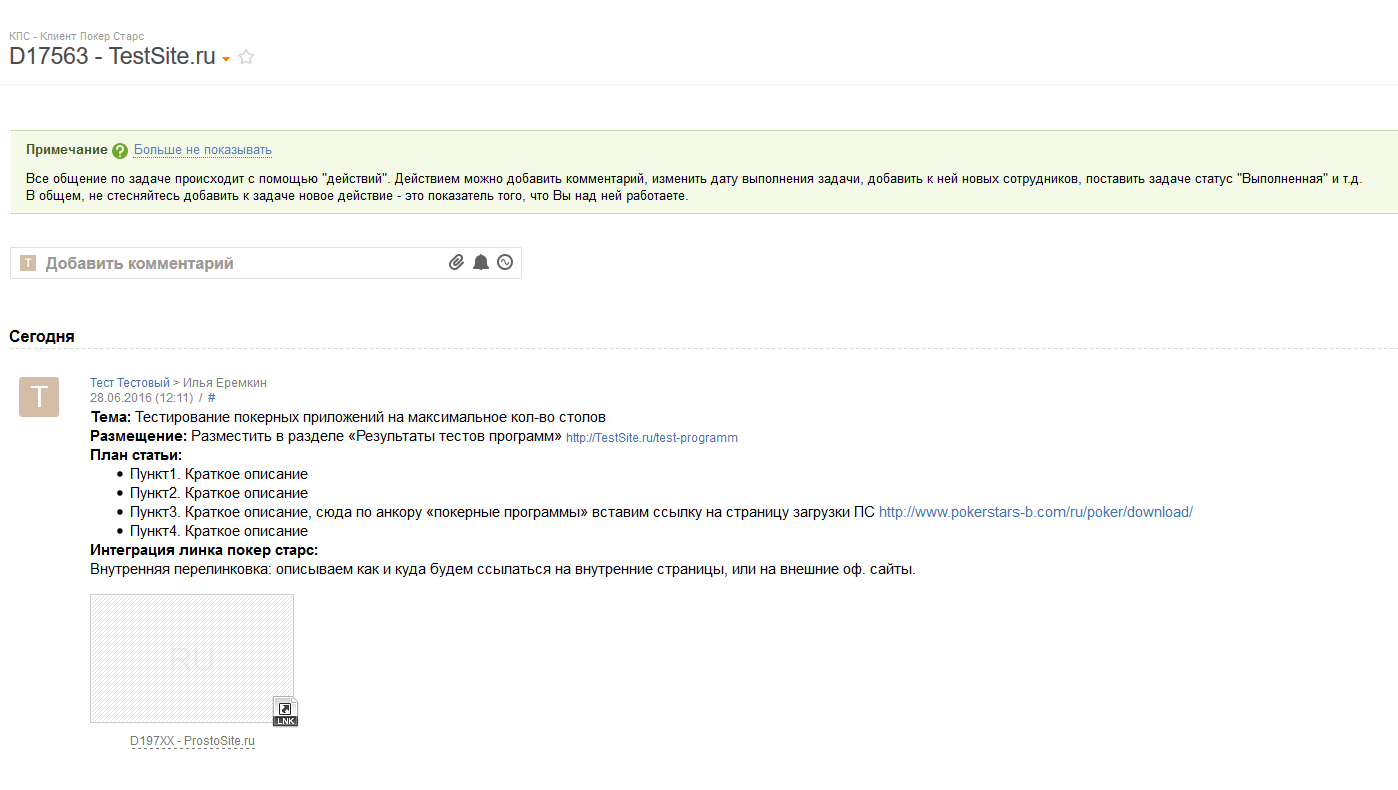
Task: Click the round wave status icon
Action: tap(505, 263)
